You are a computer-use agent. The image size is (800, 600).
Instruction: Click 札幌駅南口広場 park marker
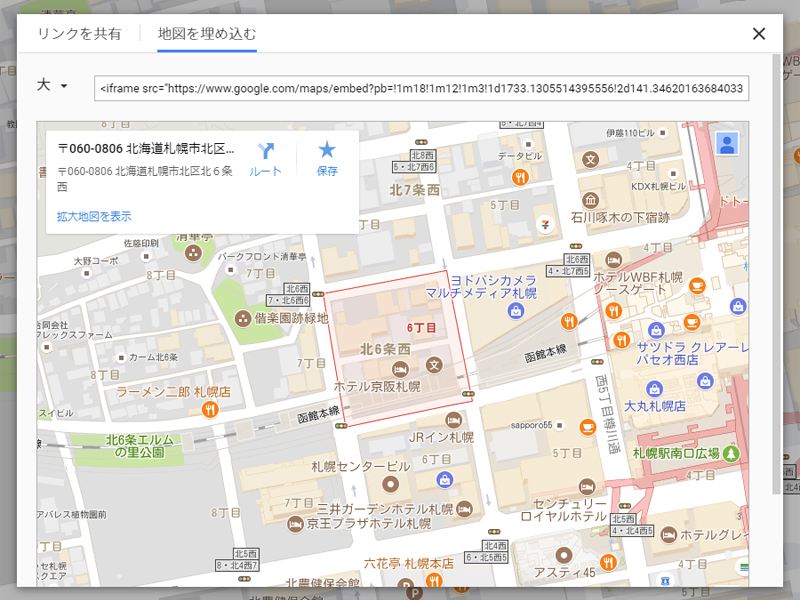[731, 453]
